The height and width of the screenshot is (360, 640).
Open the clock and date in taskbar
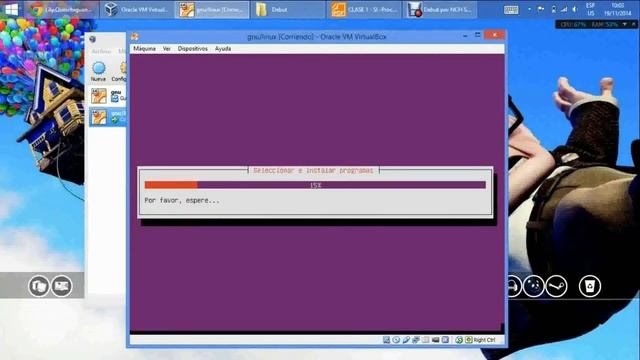click(x=618, y=9)
